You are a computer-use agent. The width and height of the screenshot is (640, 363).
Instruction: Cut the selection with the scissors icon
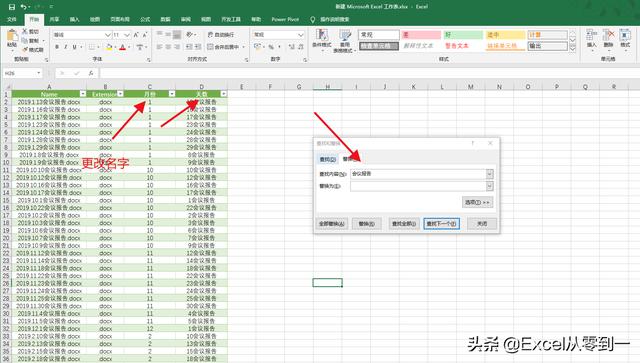[x=25, y=31]
